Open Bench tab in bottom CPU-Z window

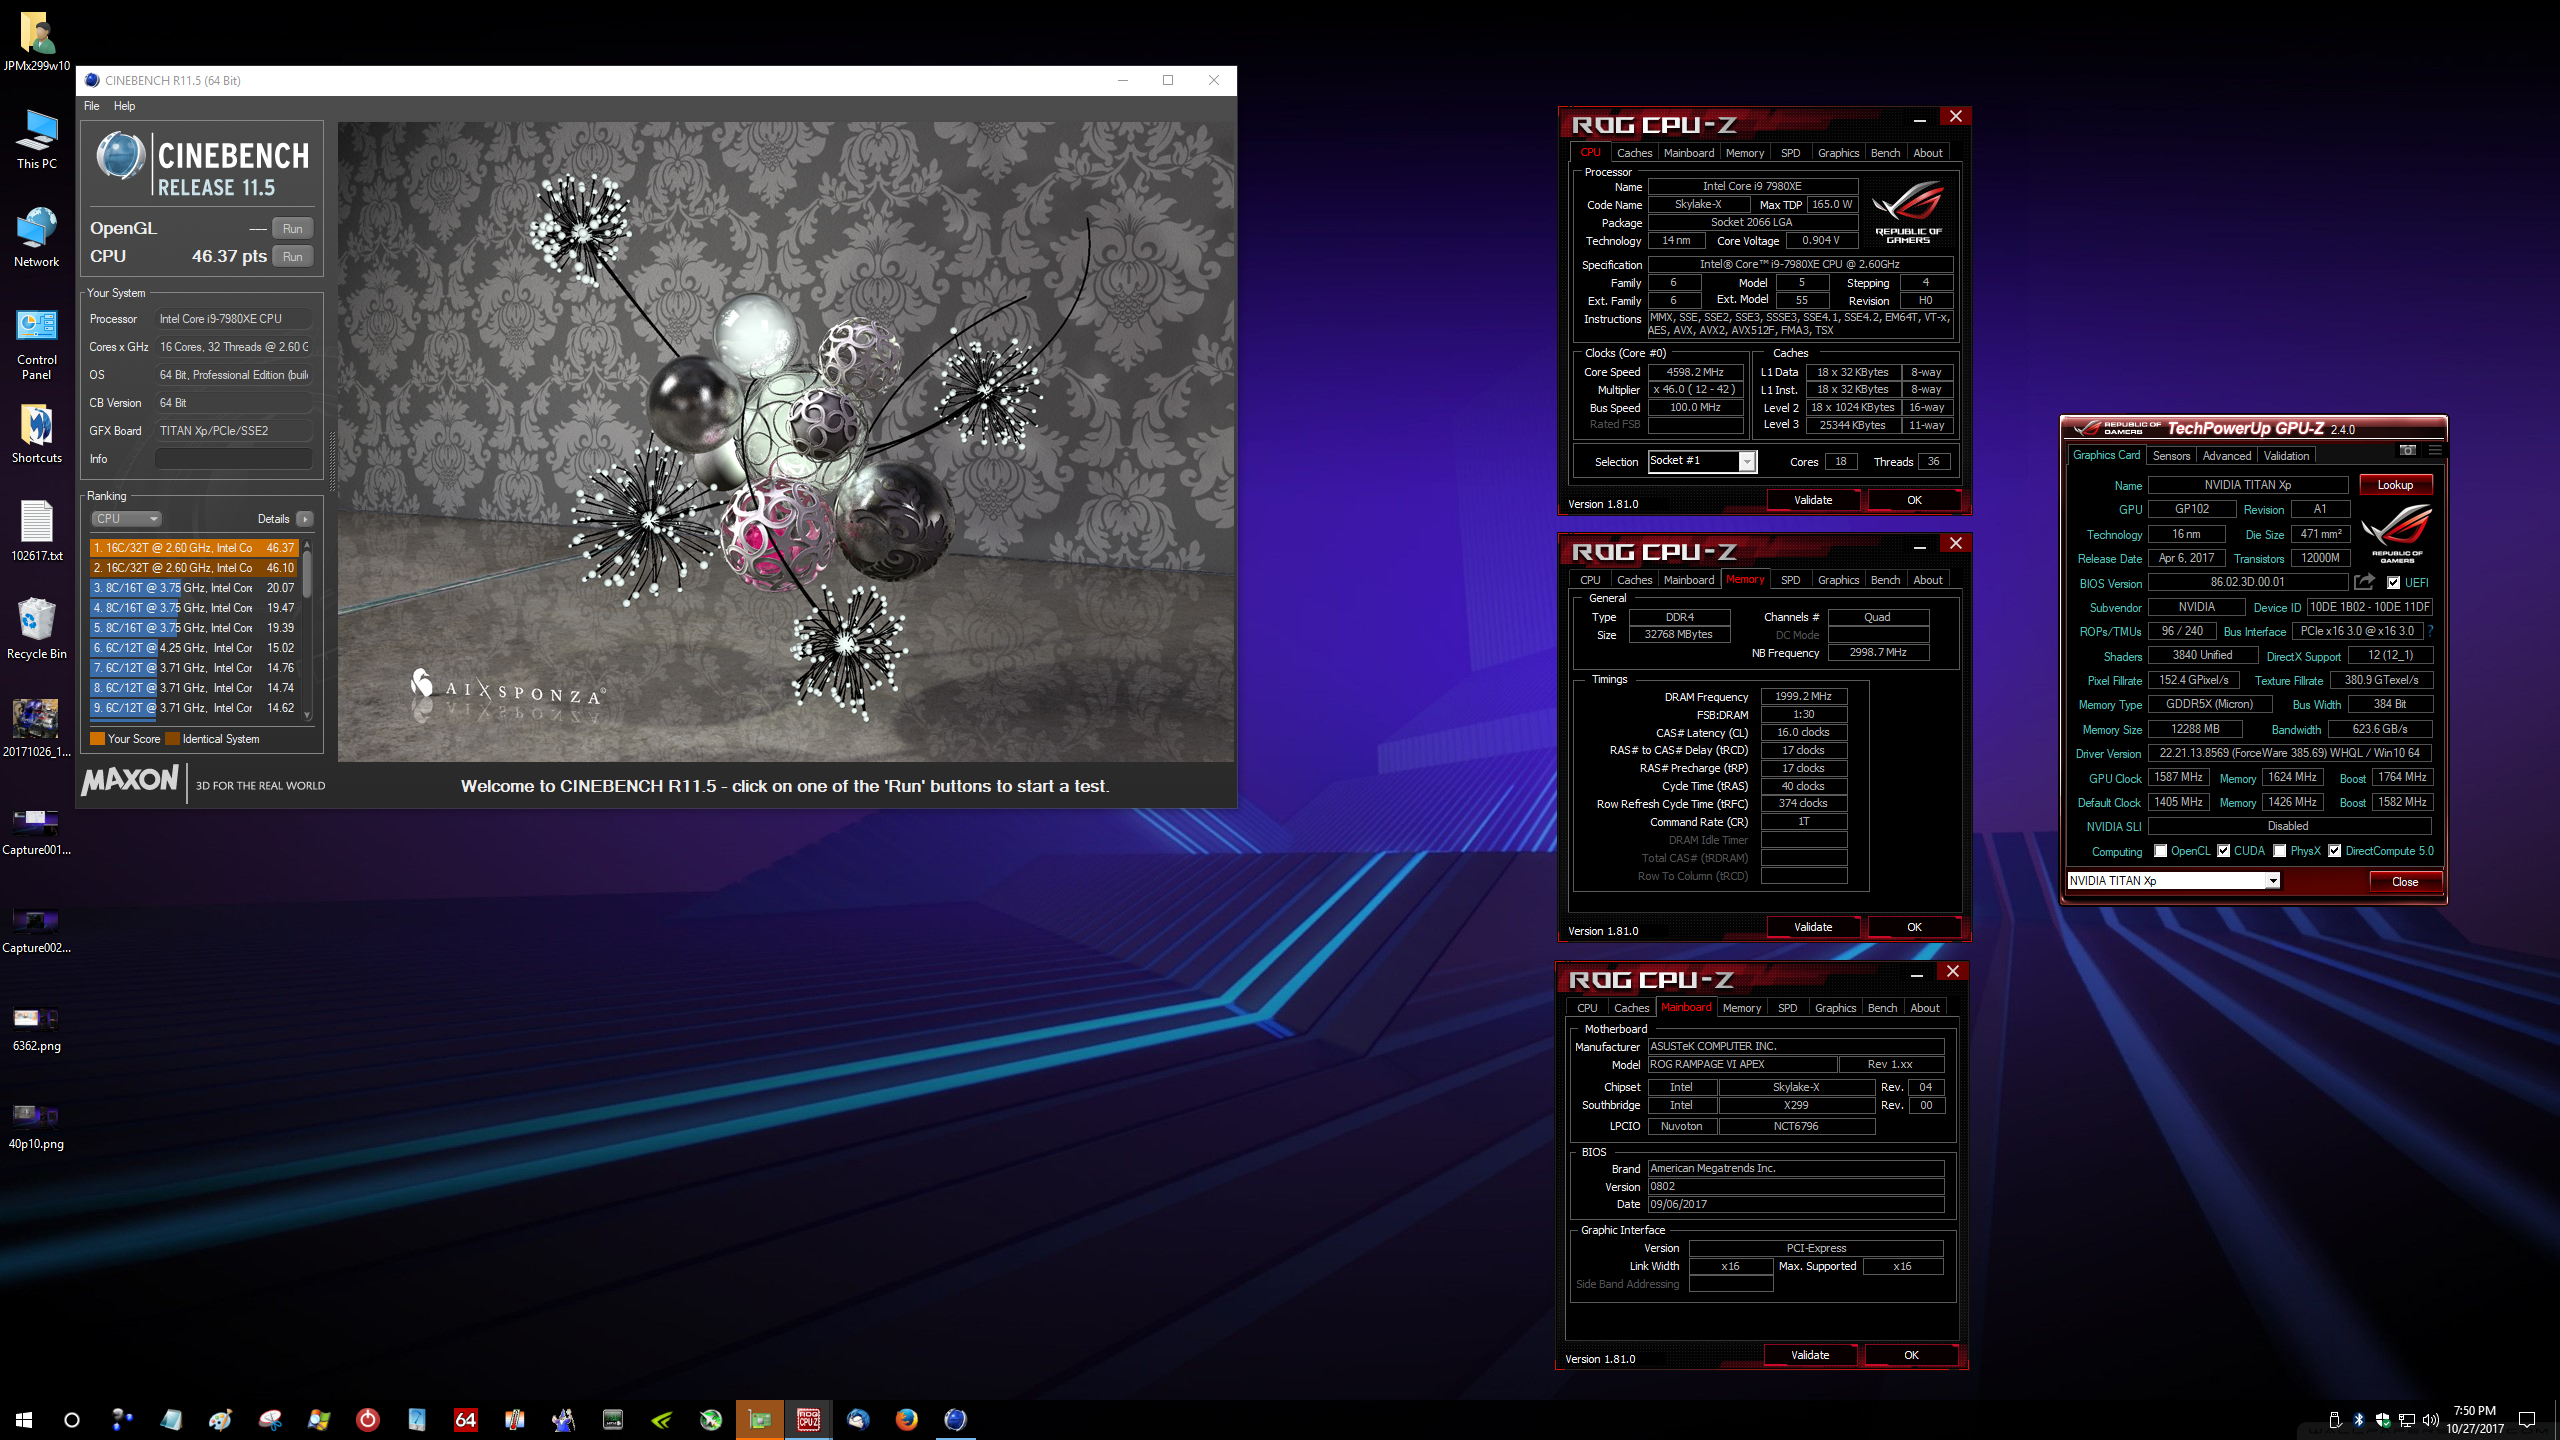pyautogui.click(x=1882, y=1008)
